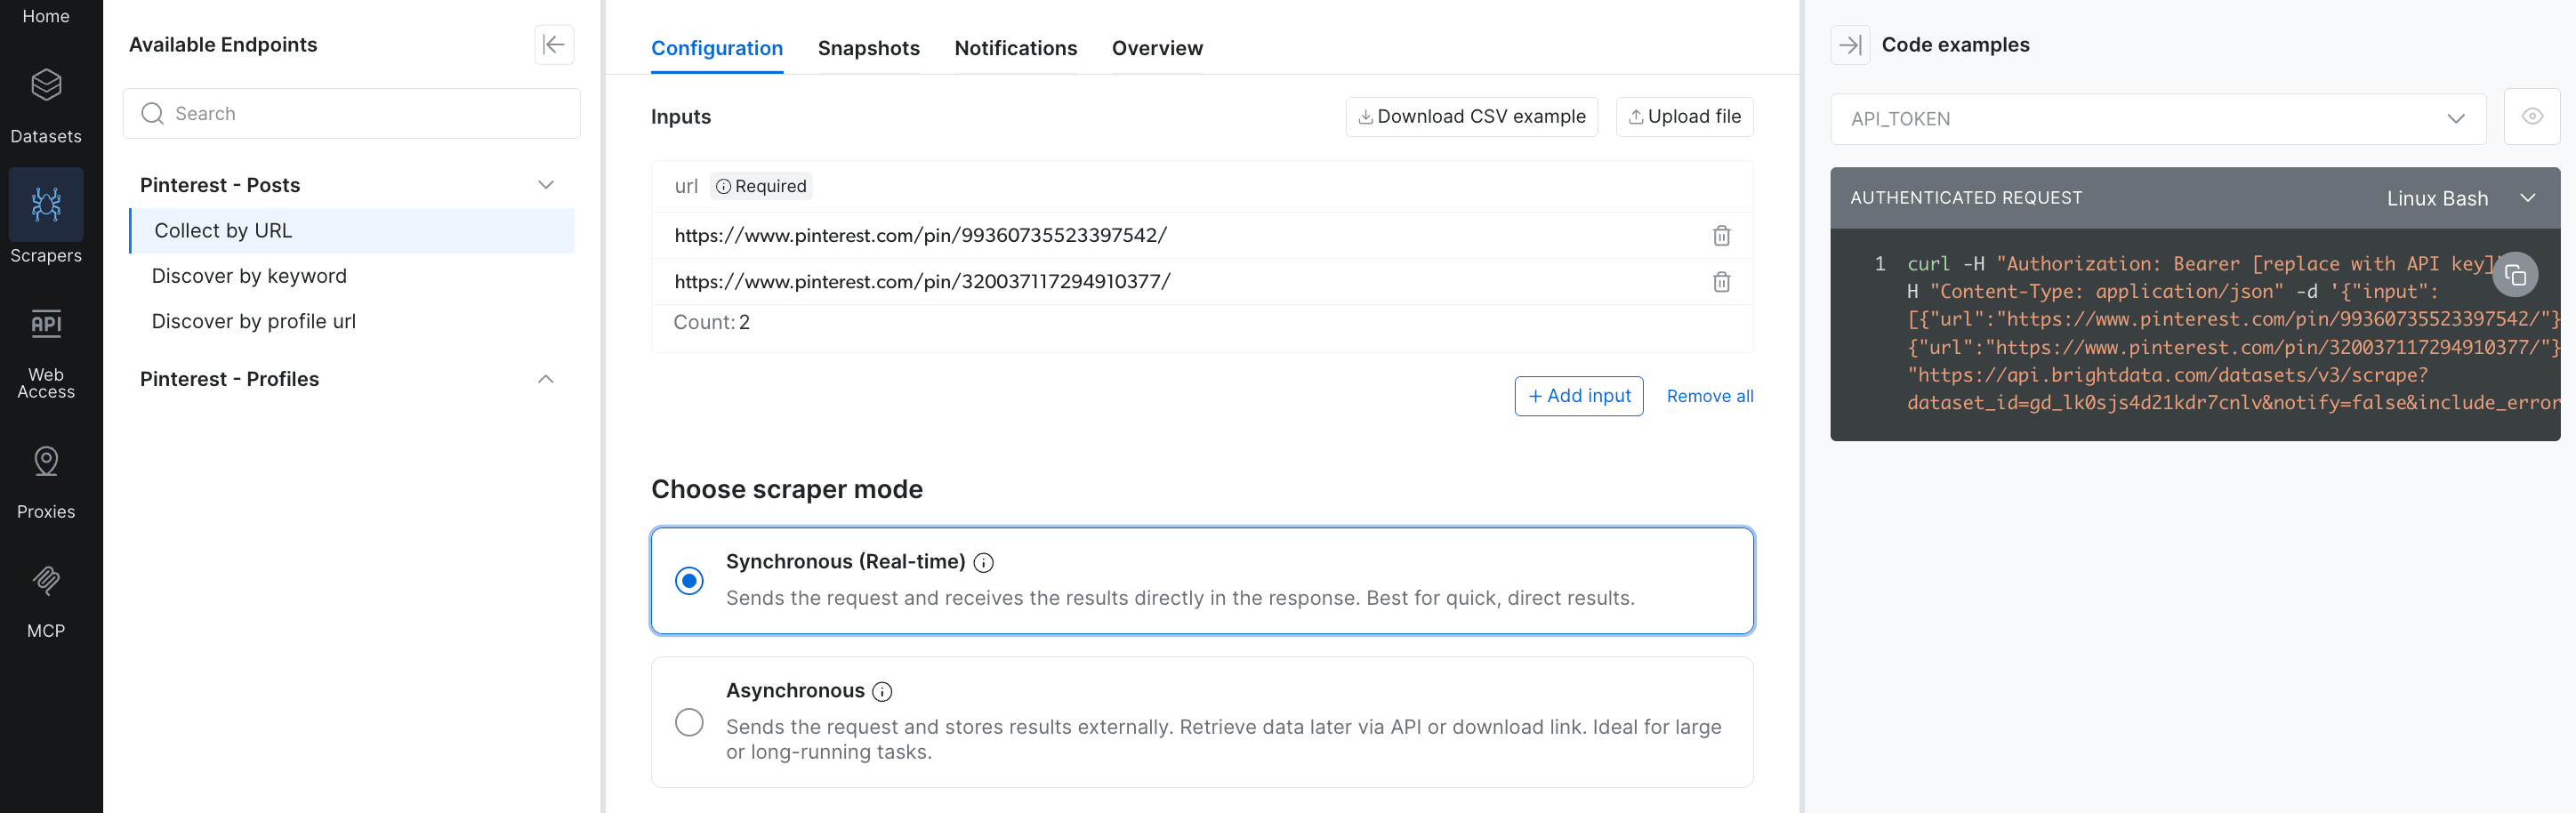Collapse the Pinterest - Posts section
The width and height of the screenshot is (2576, 813).
pyautogui.click(x=546, y=185)
